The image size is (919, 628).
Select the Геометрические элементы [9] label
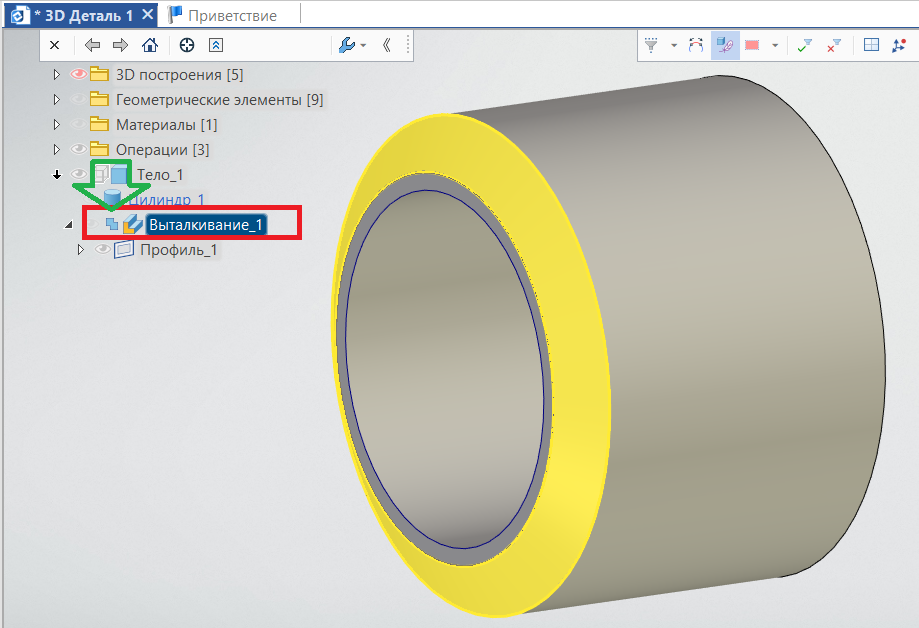pos(219,100)
